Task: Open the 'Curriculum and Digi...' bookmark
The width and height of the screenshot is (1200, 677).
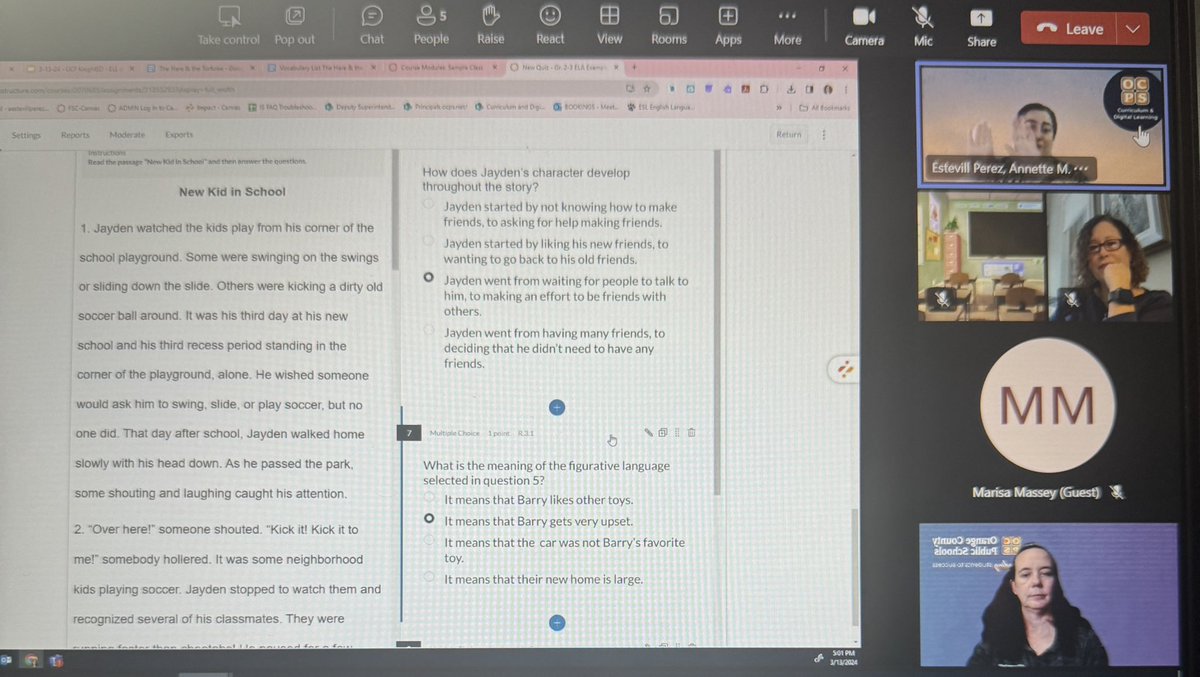Action: pyautogui.click(x=510, y=107)
